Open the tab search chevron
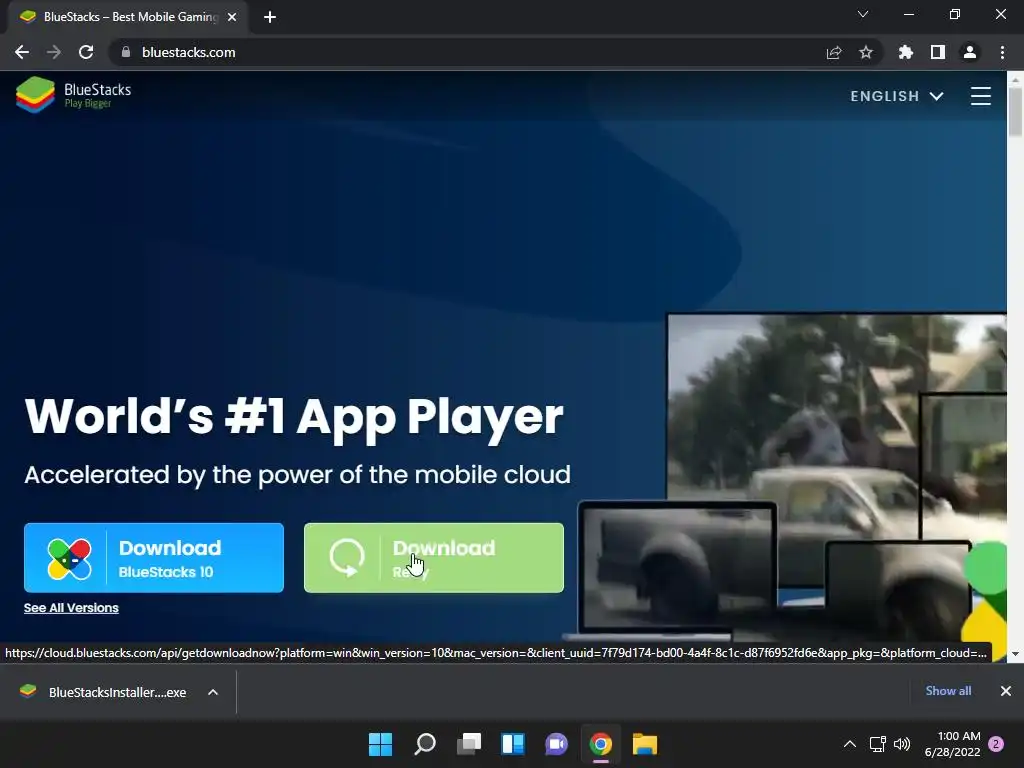 (863, 14)
